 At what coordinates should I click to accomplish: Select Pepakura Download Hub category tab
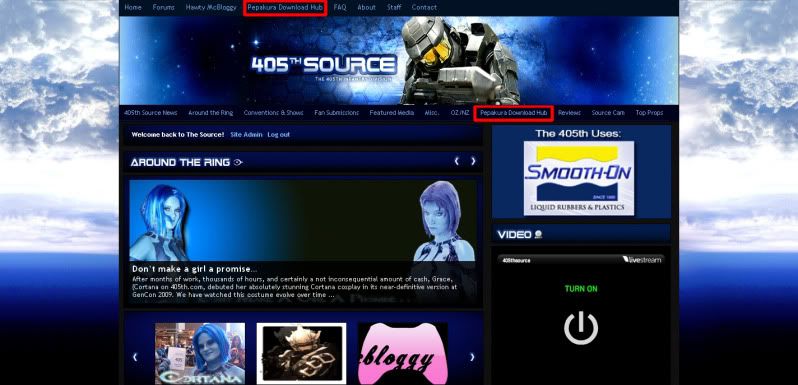point(514,113)
